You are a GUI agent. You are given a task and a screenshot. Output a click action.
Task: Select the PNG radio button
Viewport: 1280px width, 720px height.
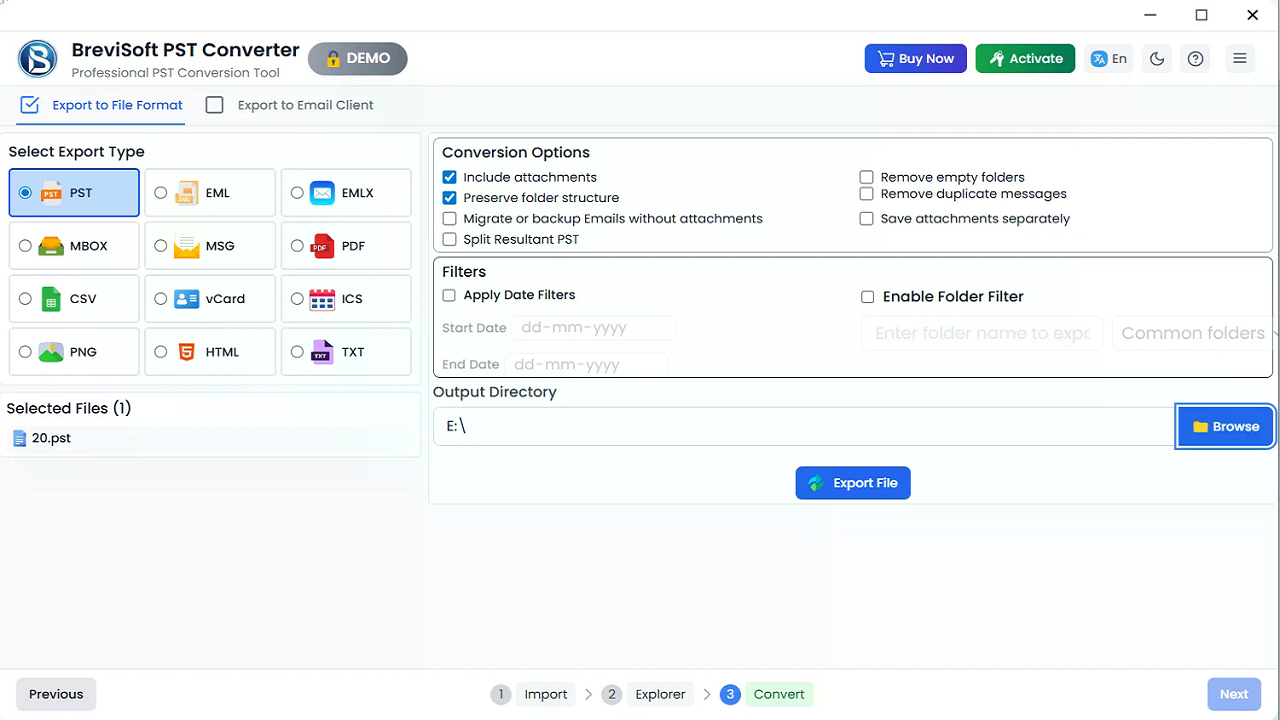(x=25, y=352)
